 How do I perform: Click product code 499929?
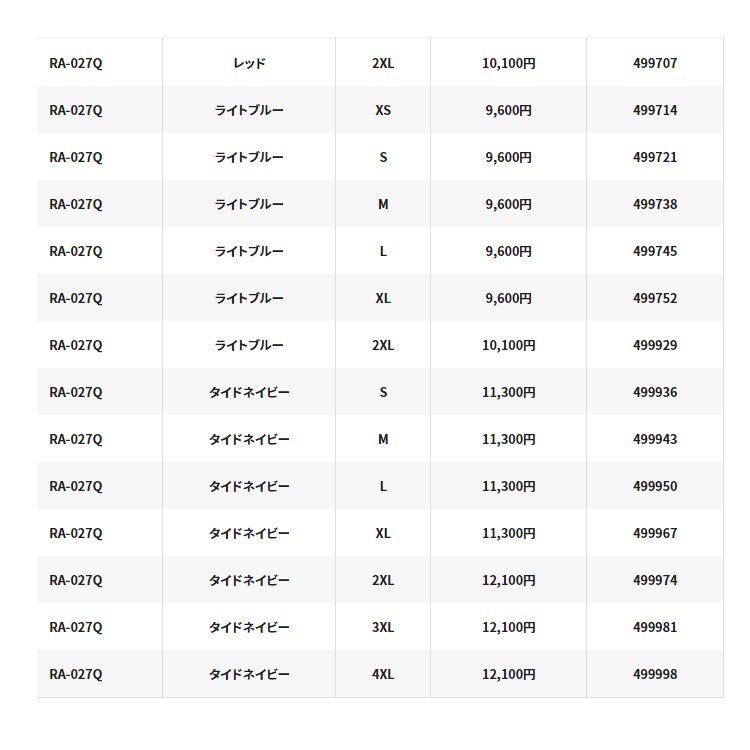point(655,345)
